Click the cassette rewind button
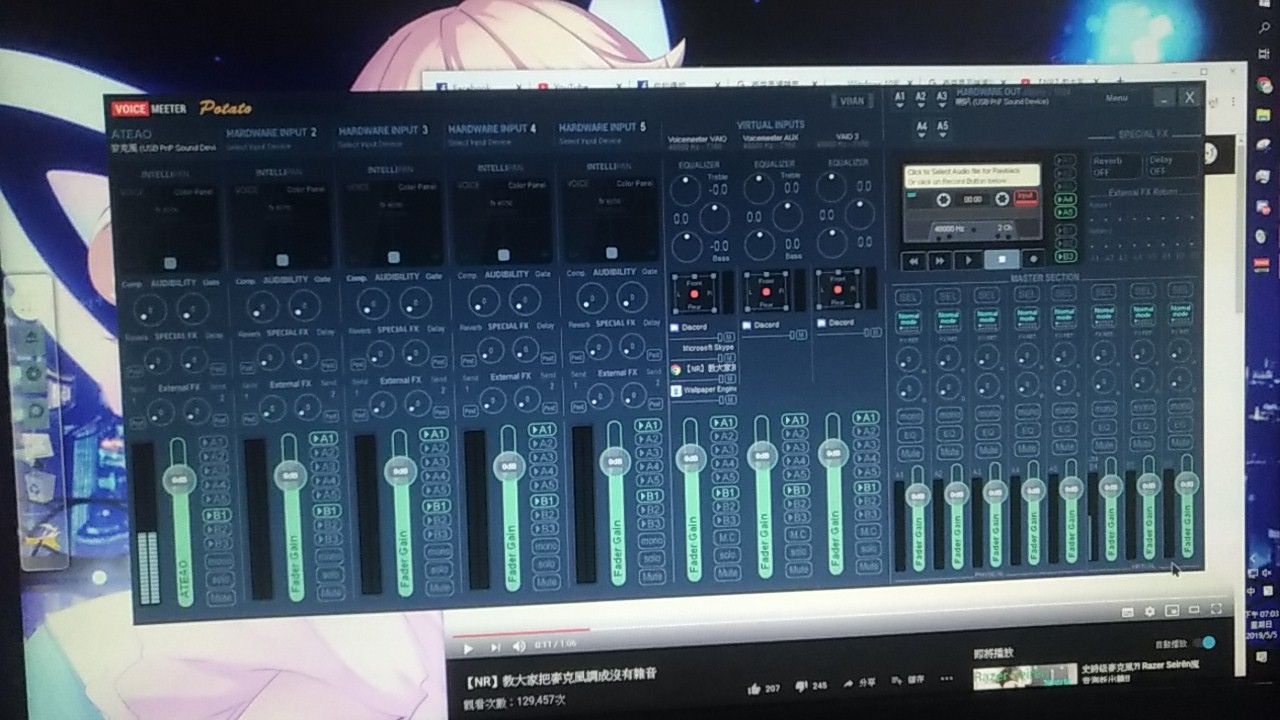 912,260
